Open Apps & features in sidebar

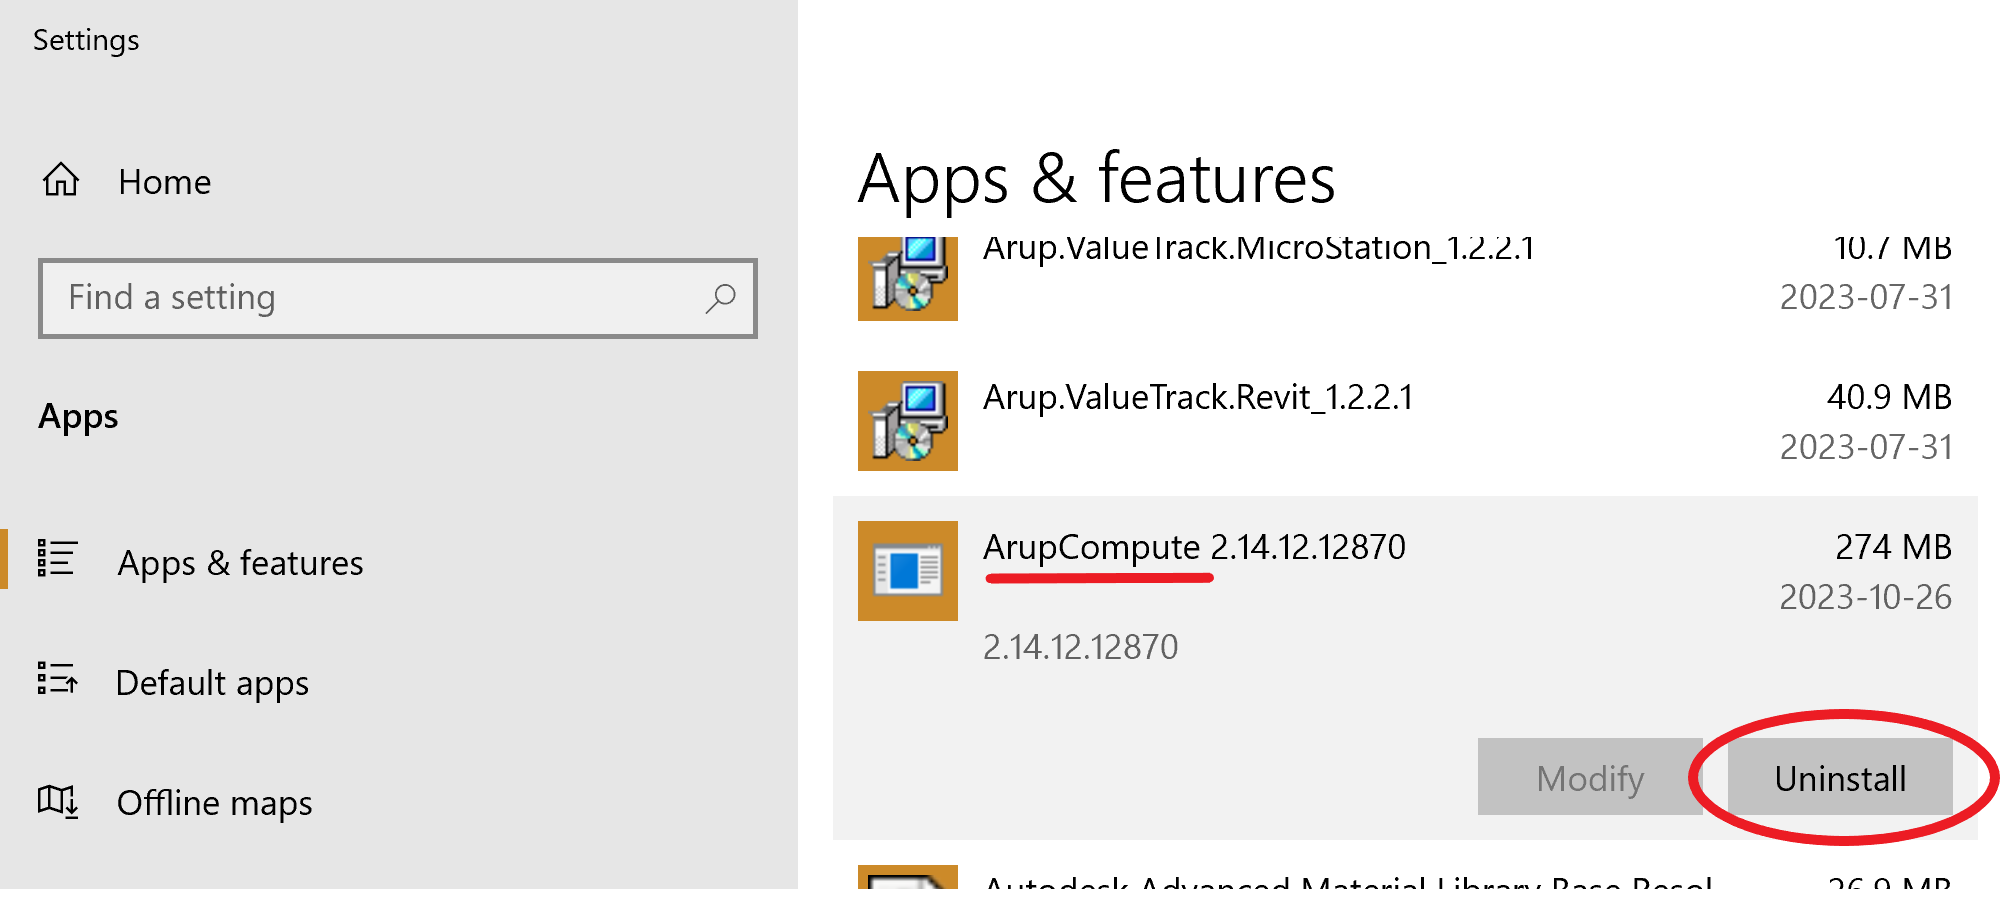[x=240, y=563]
